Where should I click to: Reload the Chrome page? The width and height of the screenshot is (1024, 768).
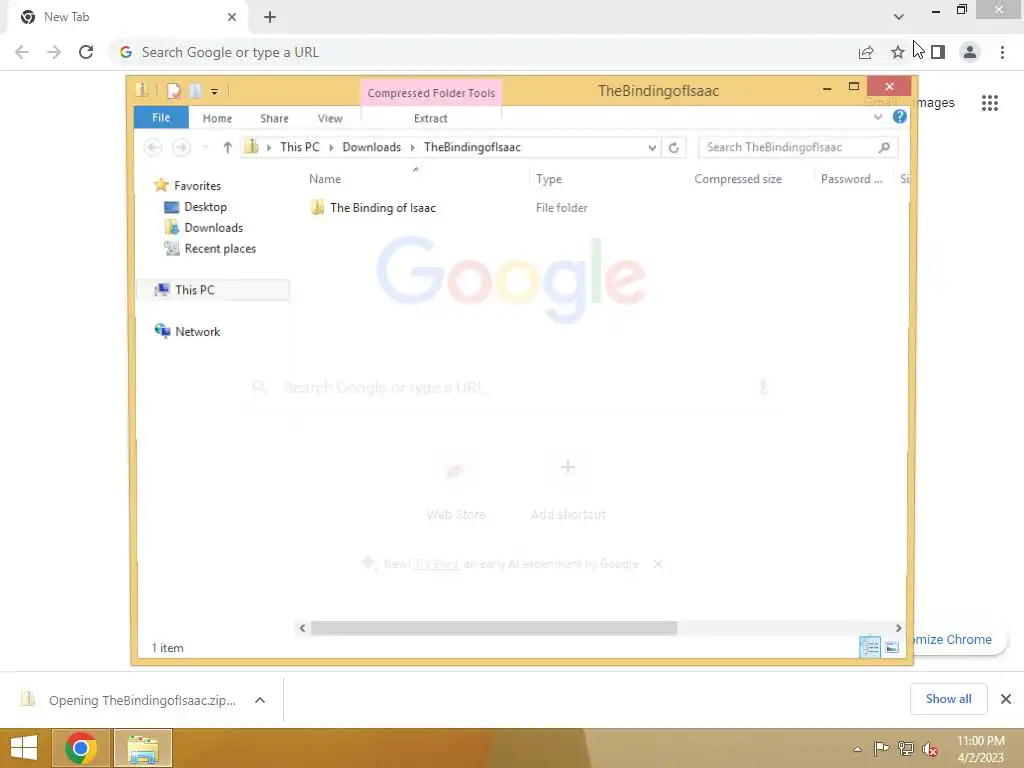pyautogui.click(x=86, y=52)
